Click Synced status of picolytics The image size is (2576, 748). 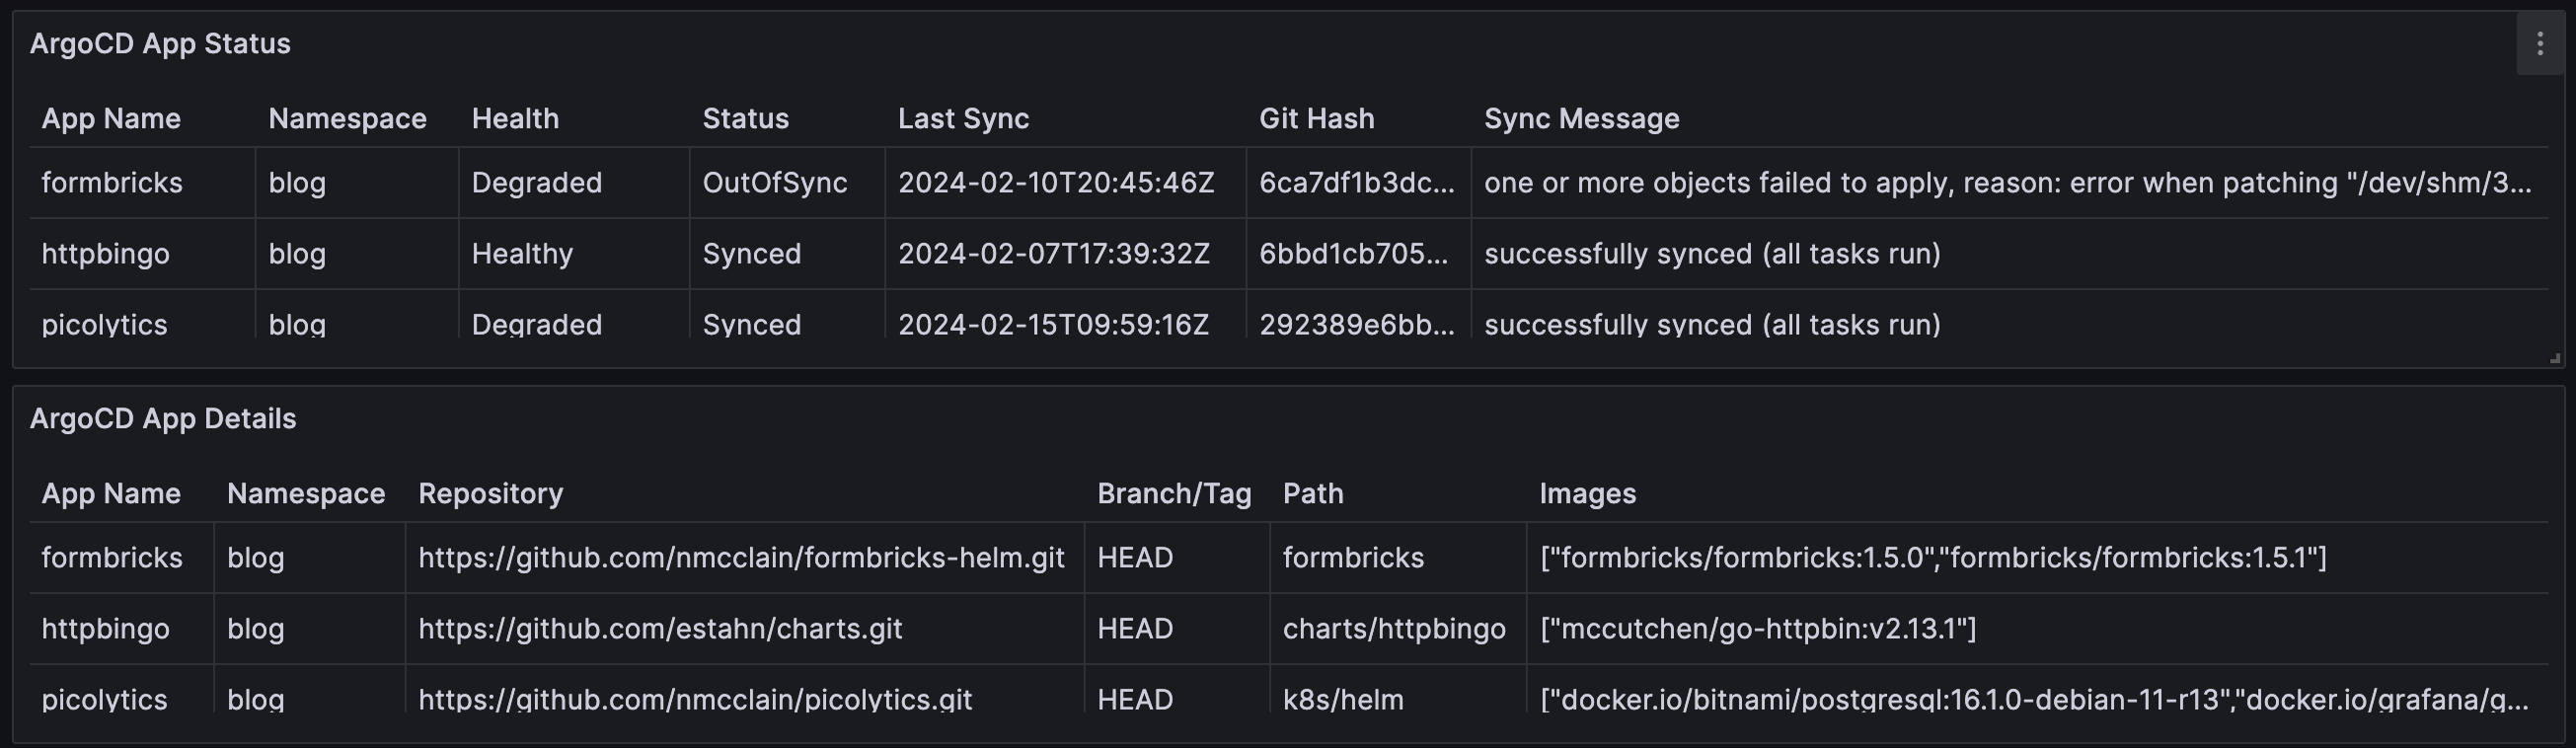click(751, 325)
